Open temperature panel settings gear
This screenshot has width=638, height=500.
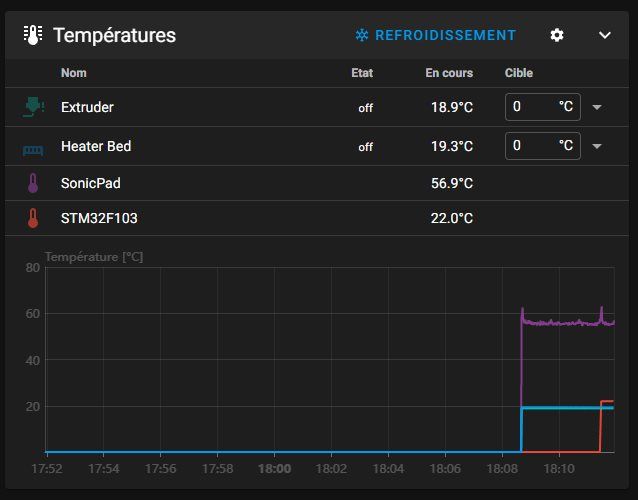tap(557, 35)
